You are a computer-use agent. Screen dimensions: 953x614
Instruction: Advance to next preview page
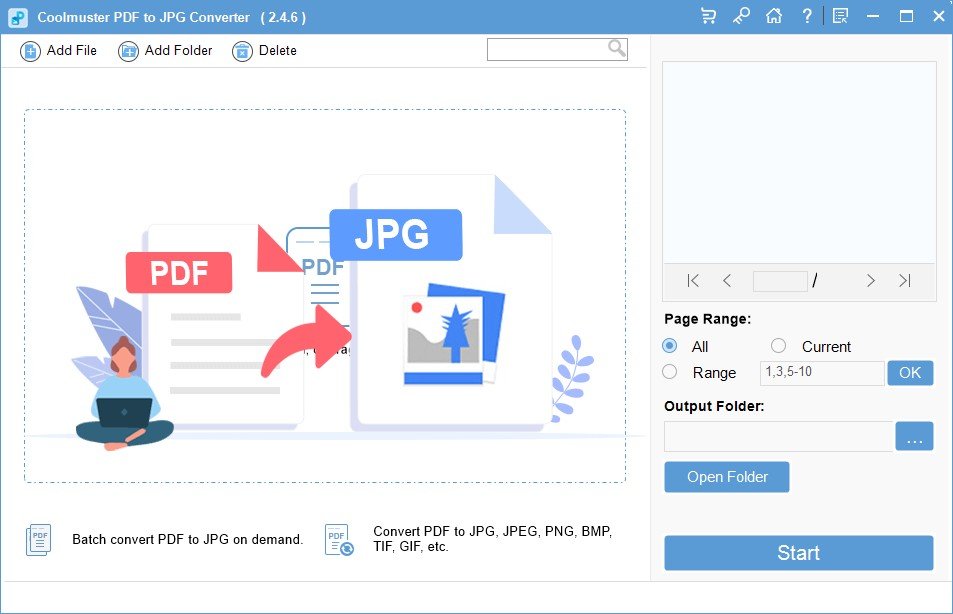click(x=870, y=281)
